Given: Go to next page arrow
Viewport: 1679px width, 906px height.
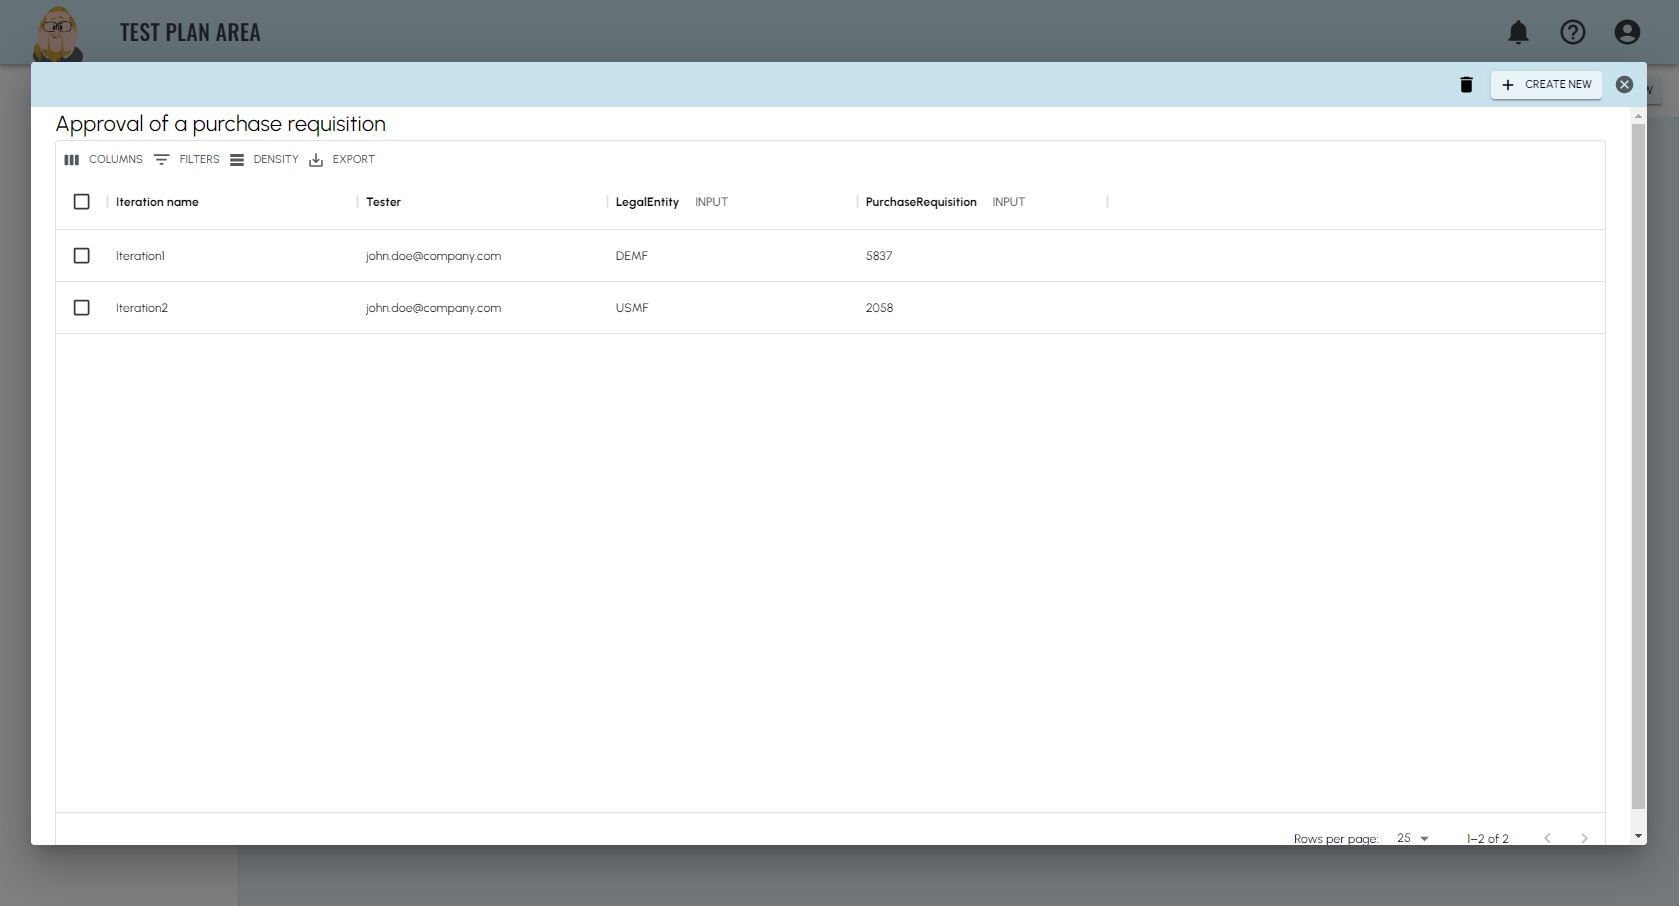Looking at the screenshot, I should (x=1584, y=838).
